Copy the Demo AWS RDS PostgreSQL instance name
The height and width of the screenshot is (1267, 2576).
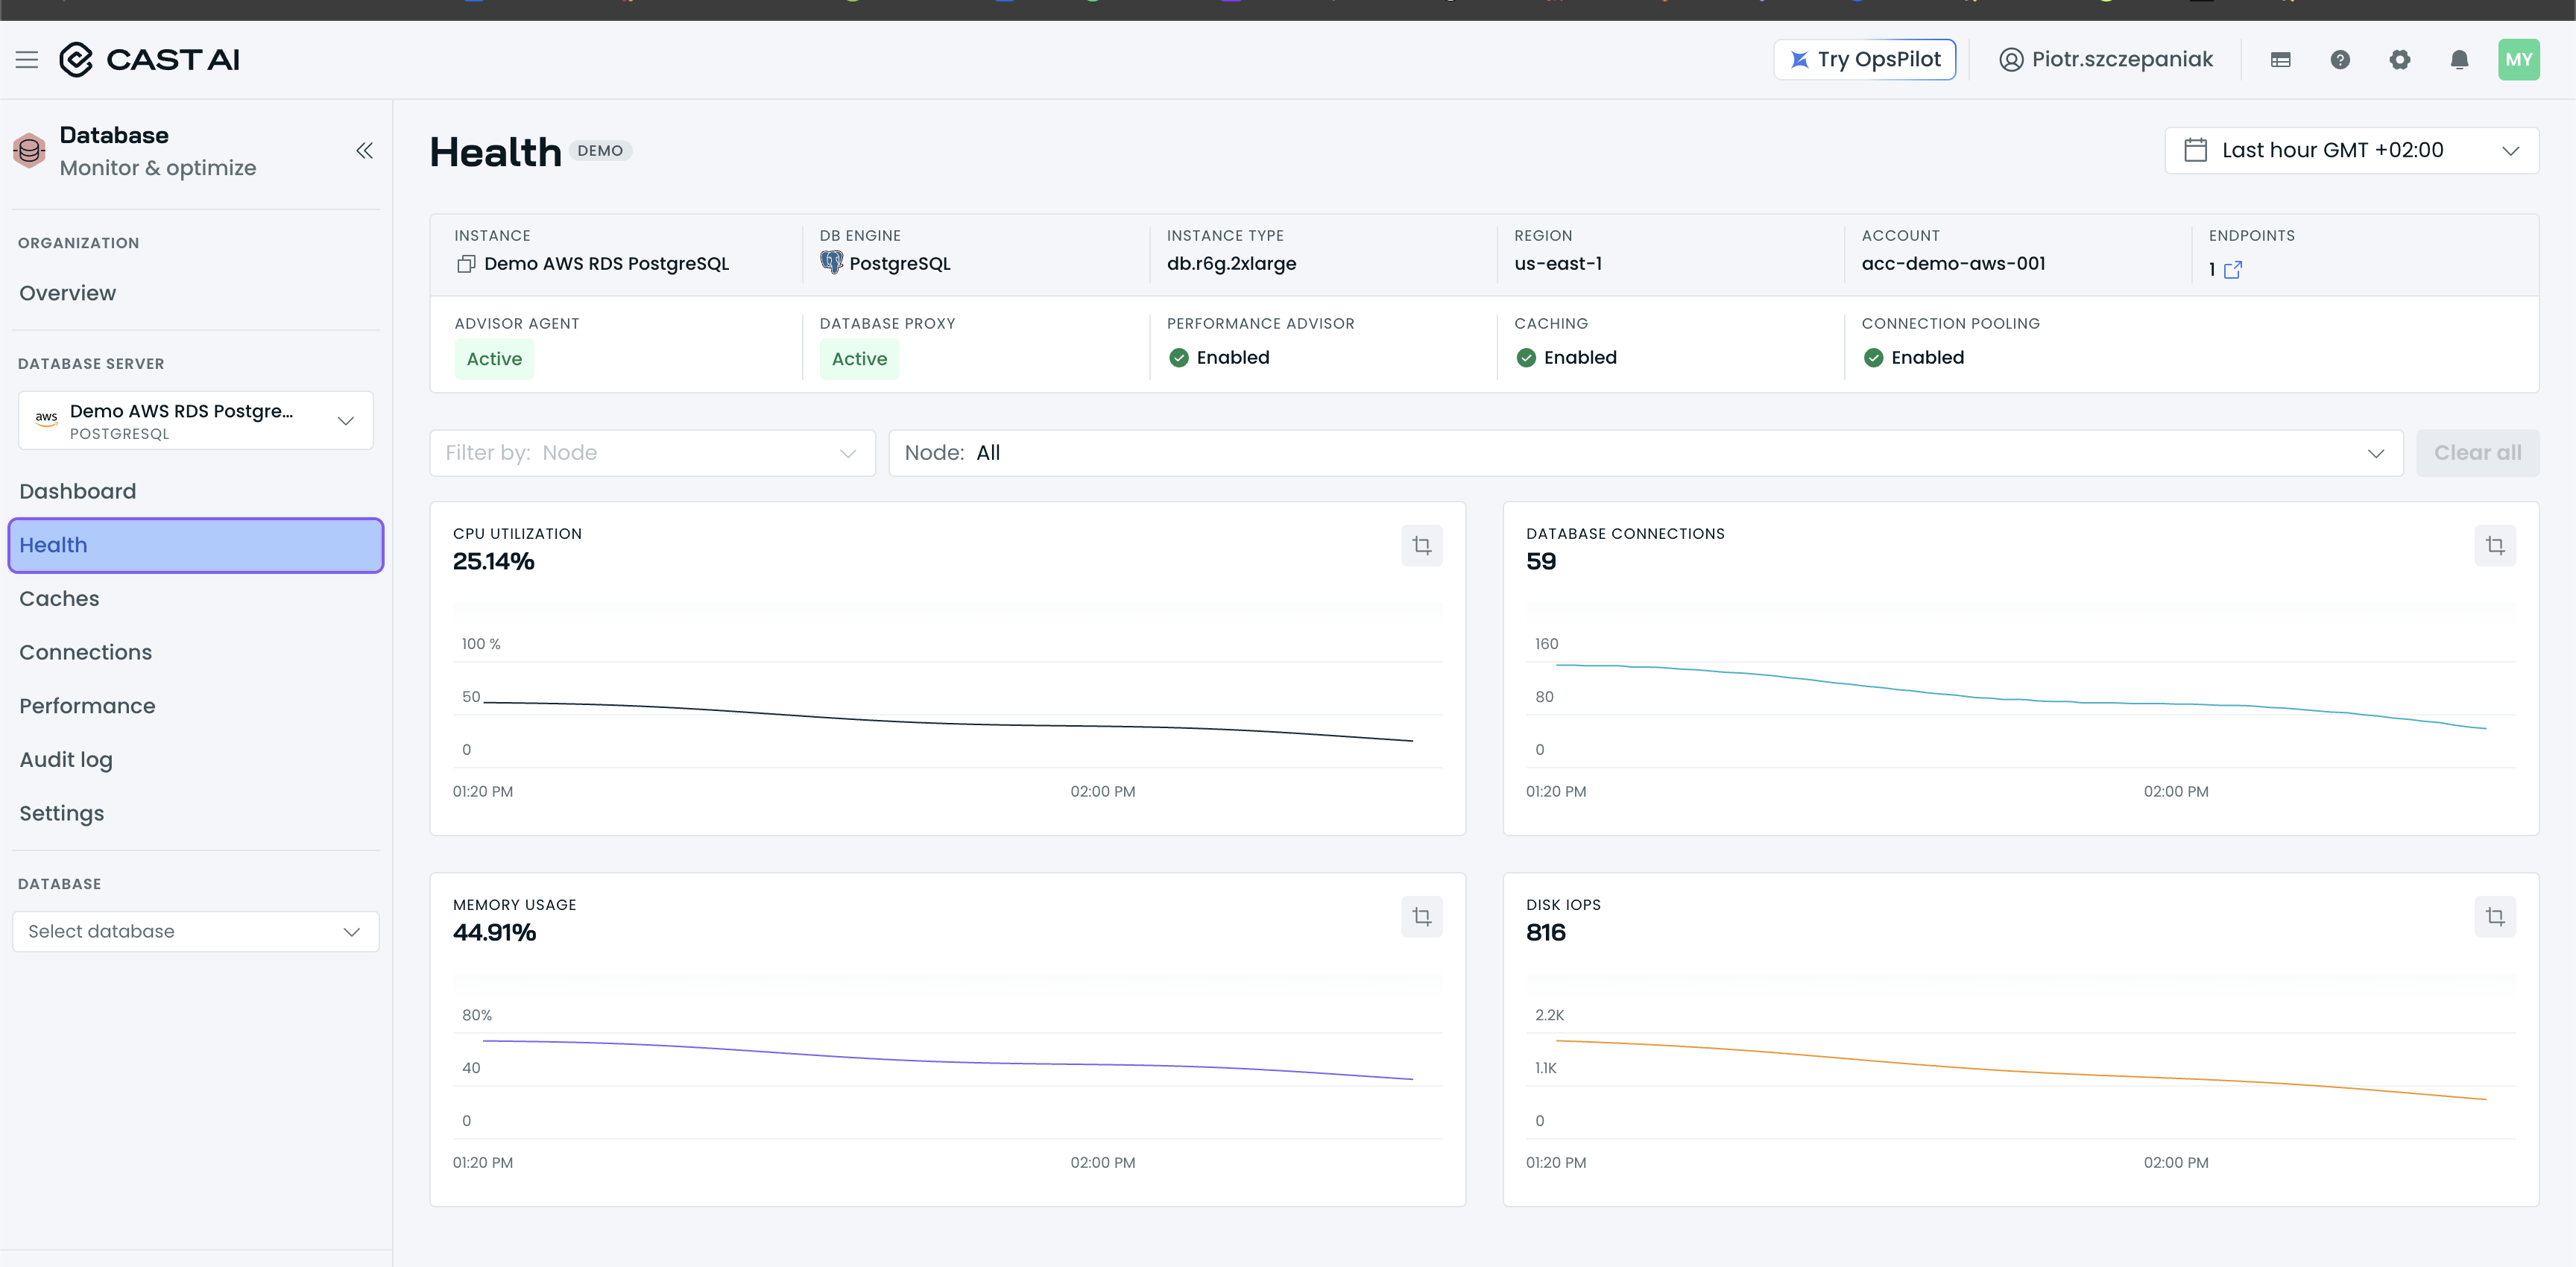(x=465, y=264)
